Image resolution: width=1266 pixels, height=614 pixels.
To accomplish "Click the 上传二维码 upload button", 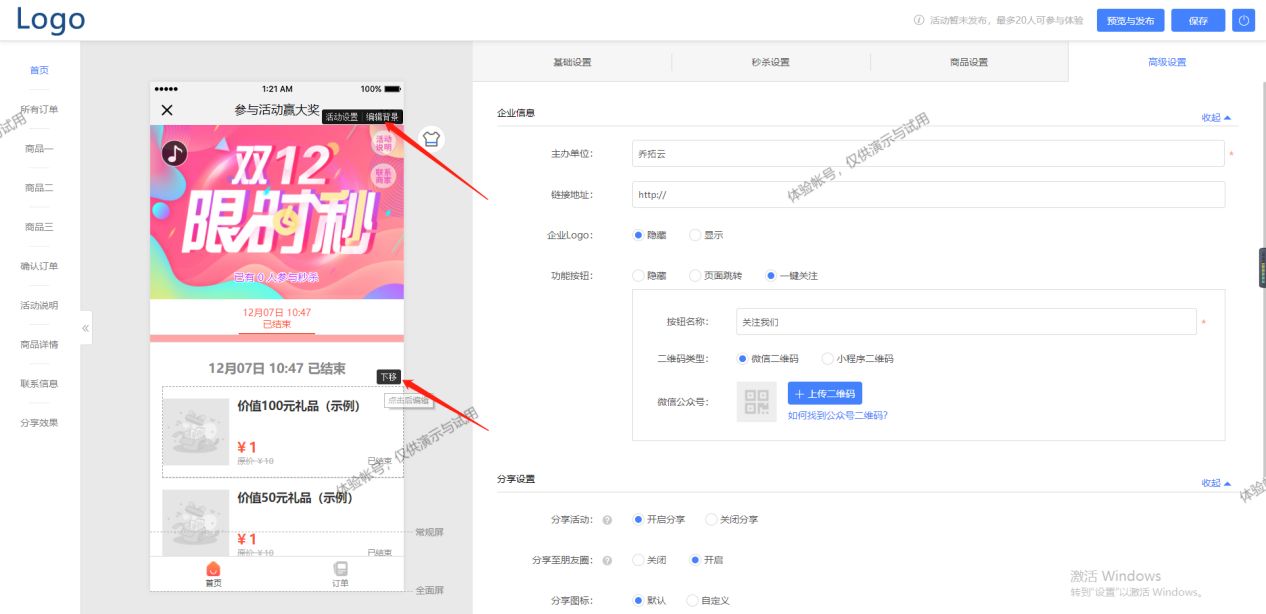I will click(824, 393).
